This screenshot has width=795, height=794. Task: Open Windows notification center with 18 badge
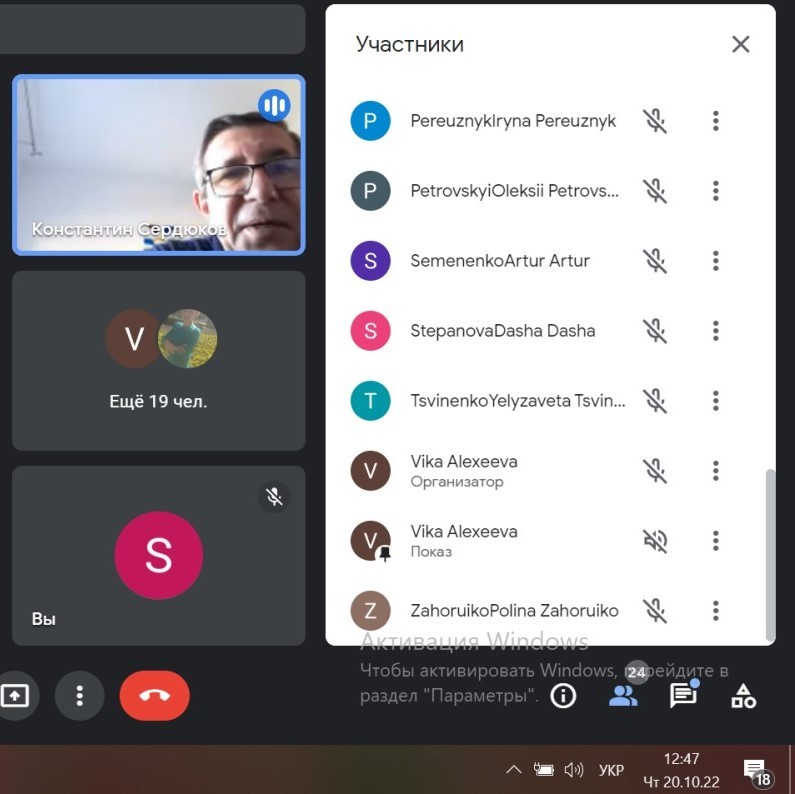coord(757,772)
